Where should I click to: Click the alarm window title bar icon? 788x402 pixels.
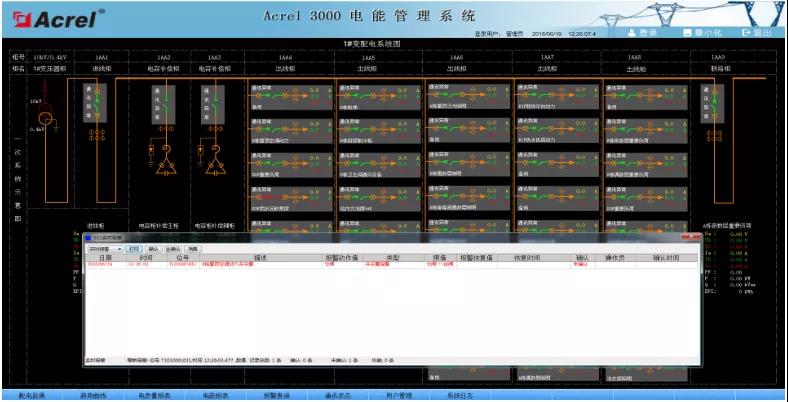pyautogui.click(x=88, y=237)
